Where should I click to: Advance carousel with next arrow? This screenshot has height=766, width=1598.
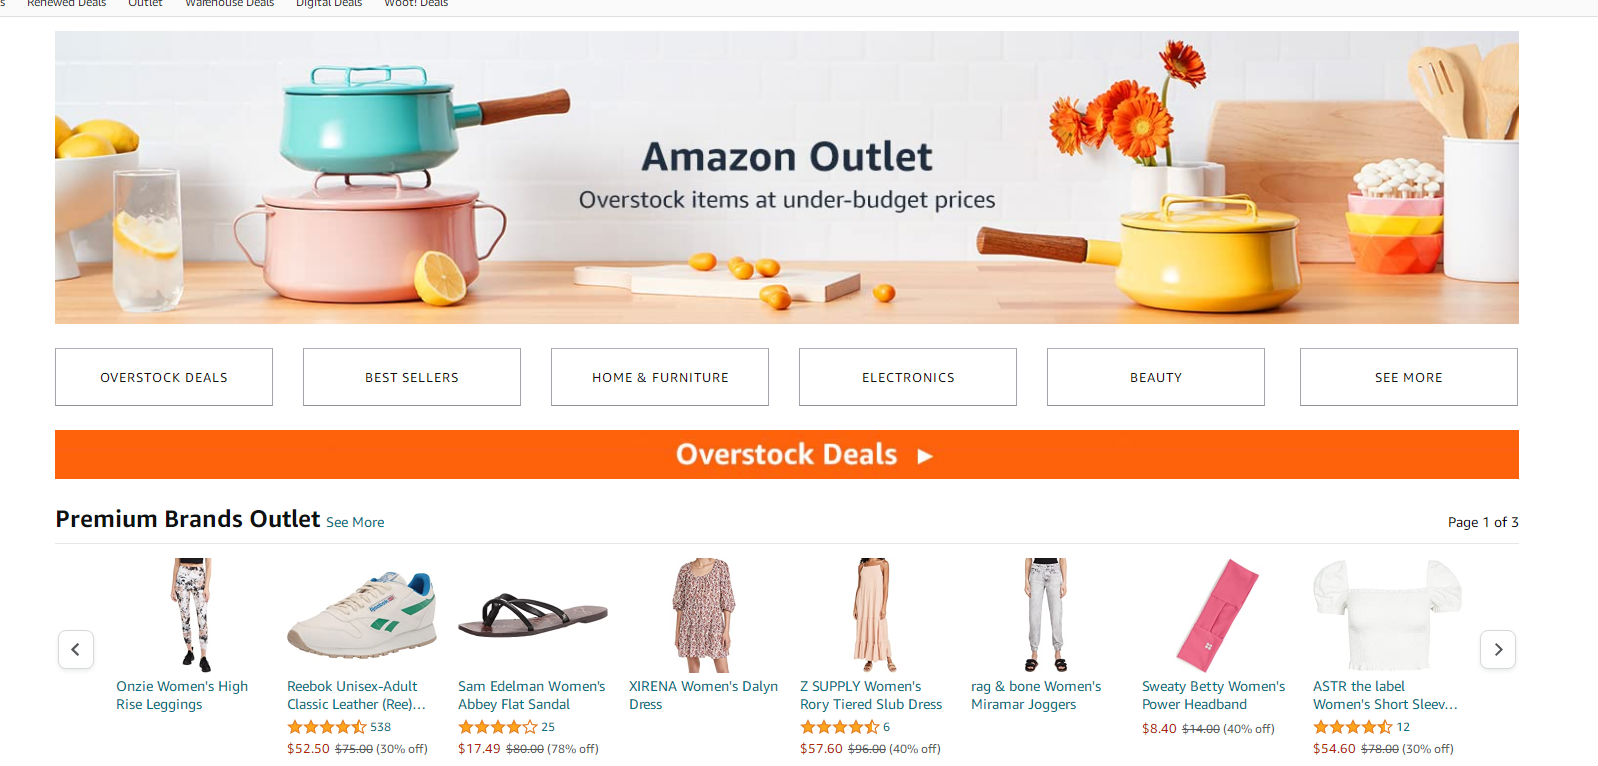coord(1498,649)
